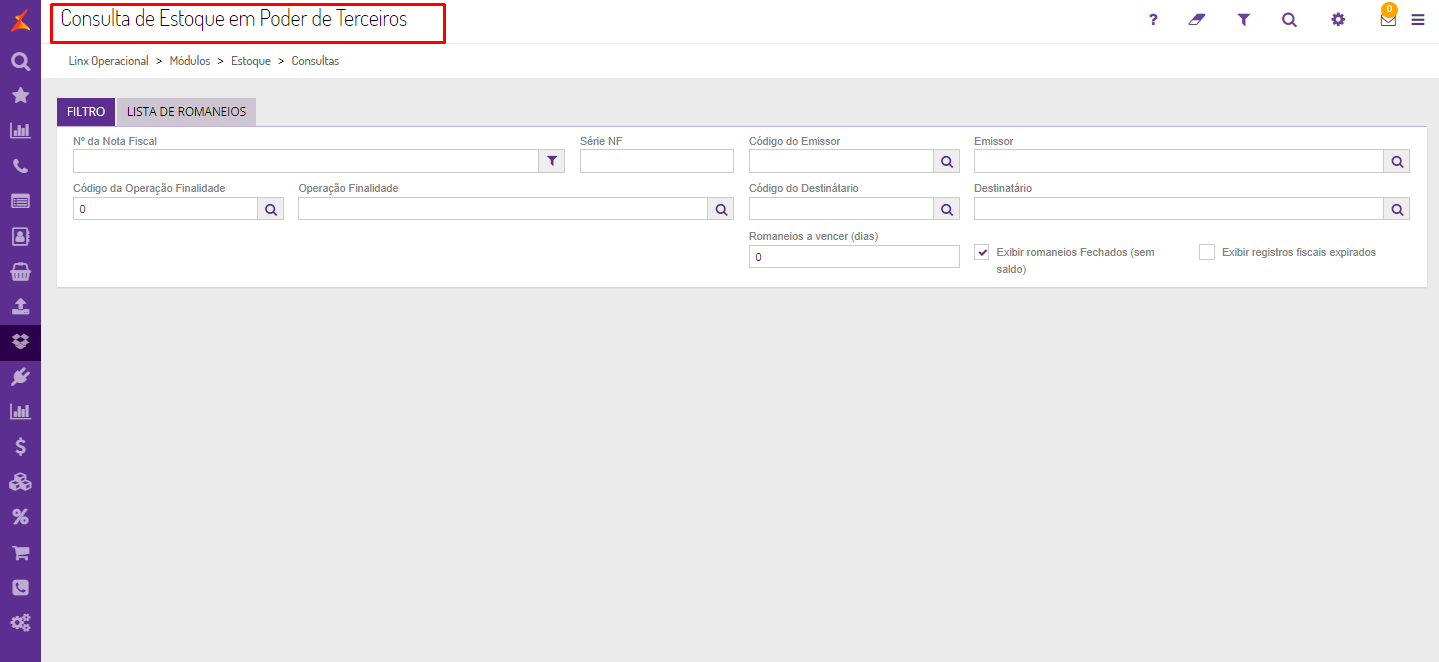
Task: Open the list card sidebar icon
Action: click(x=20, y=201)
